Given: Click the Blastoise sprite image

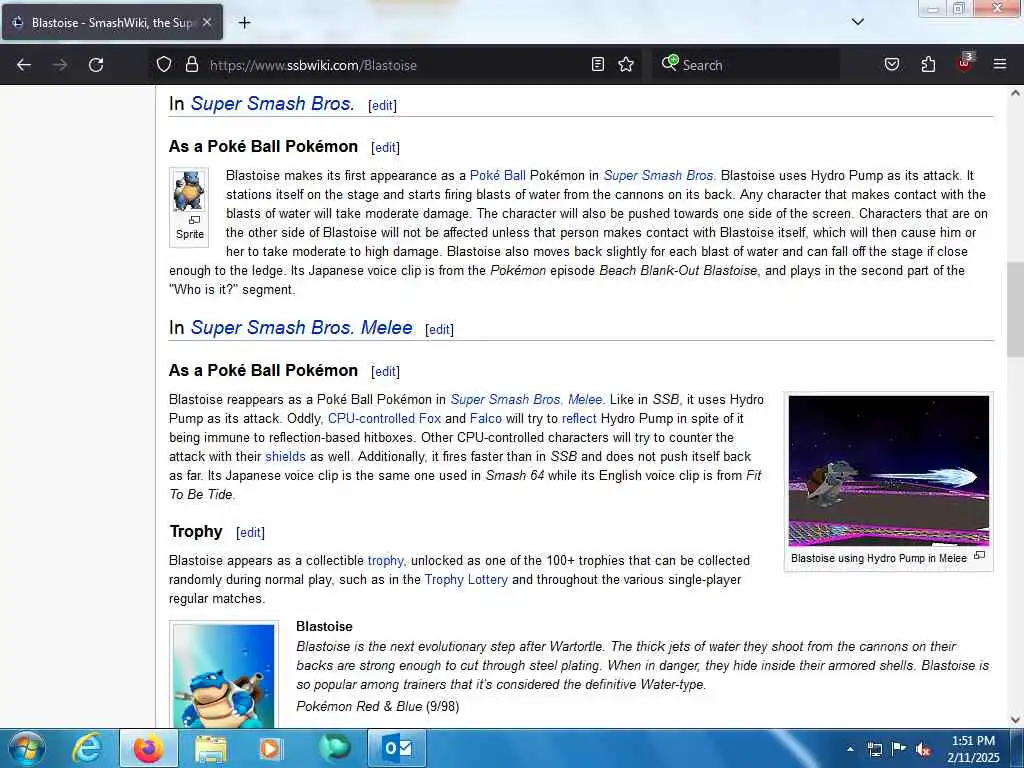Looking at the screenshot, I should coord(189,191).
